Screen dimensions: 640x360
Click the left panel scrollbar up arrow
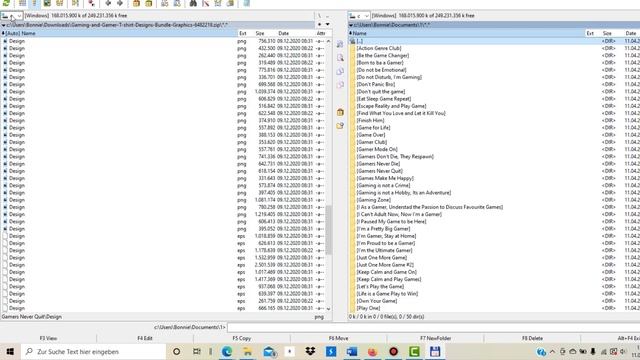pos(329,41)
